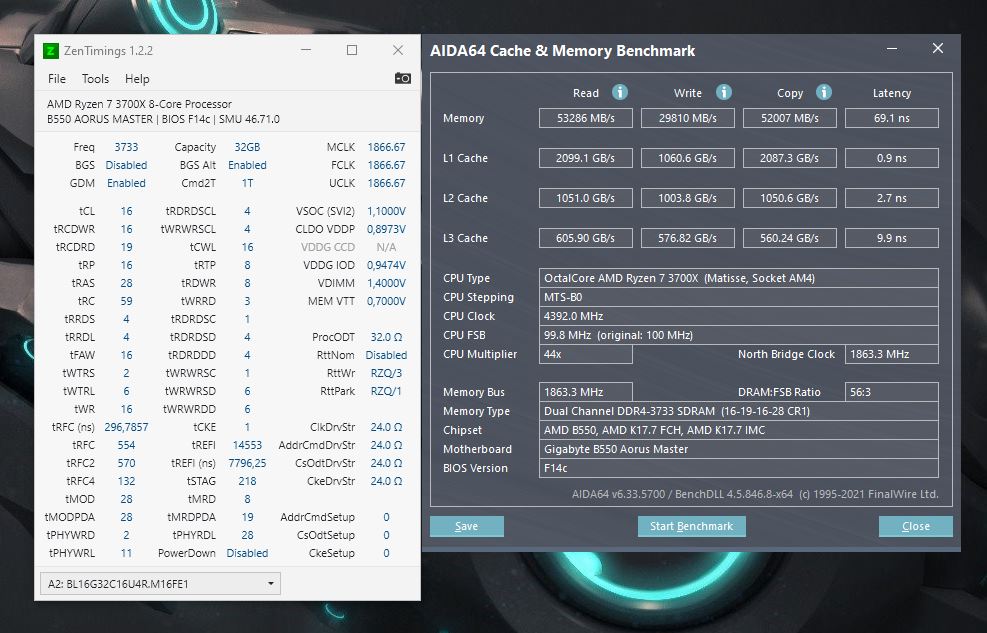Close the ZenTimings window
This screenshot has height=633, width=987.
(x=398, y=50)
